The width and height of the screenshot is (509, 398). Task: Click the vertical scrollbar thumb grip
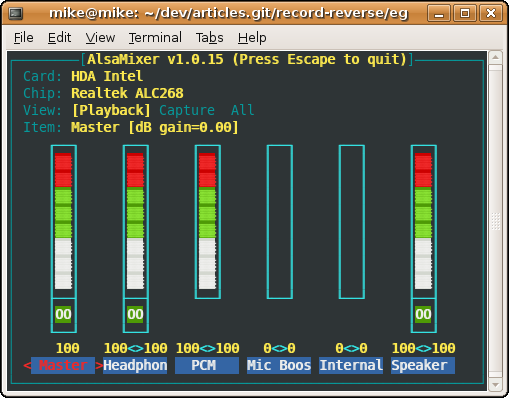(x=495, y=221)
